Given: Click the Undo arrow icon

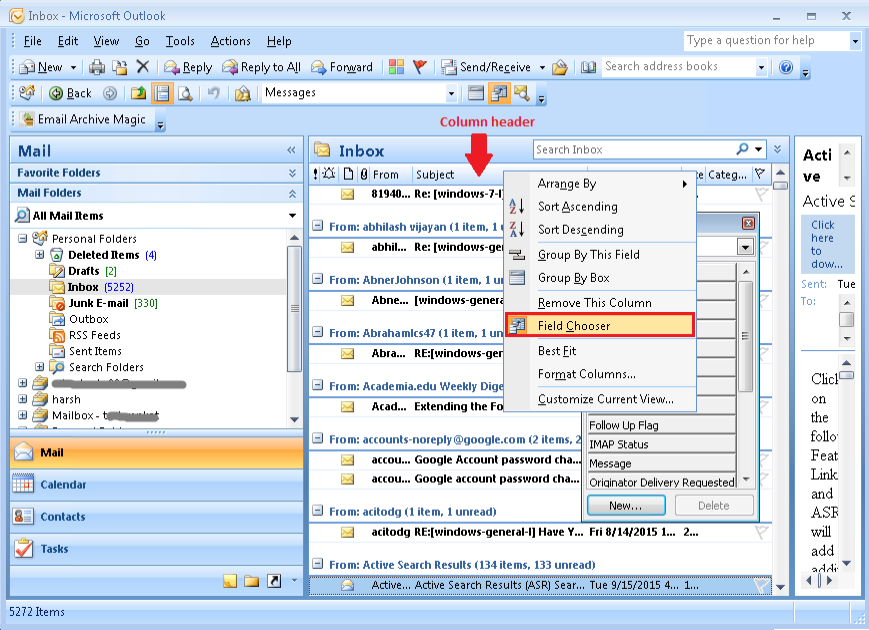Looking at the screenshot, I should pos(213,93).
